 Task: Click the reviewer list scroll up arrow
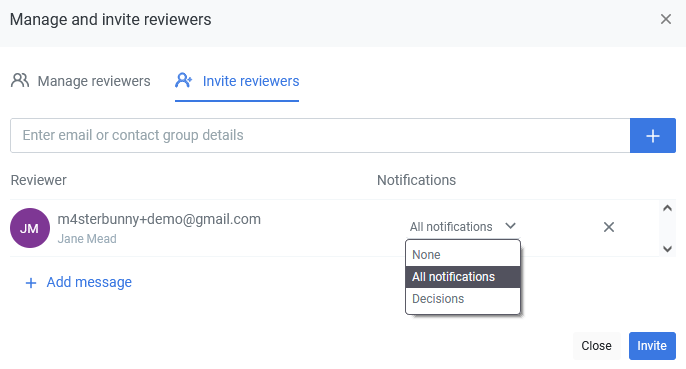[x=667, y=208]
